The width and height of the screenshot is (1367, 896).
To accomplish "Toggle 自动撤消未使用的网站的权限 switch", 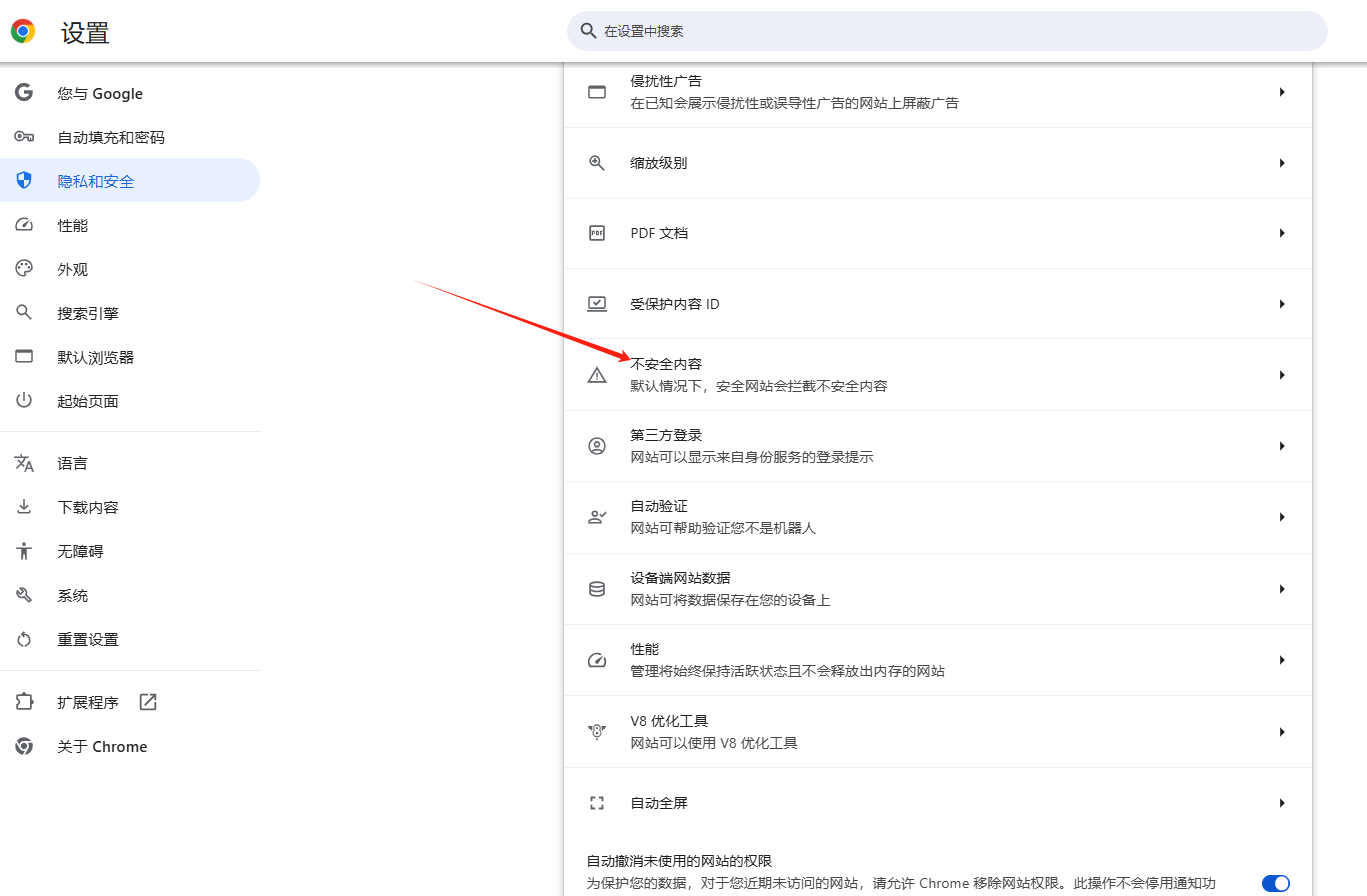I will 1276,883.
